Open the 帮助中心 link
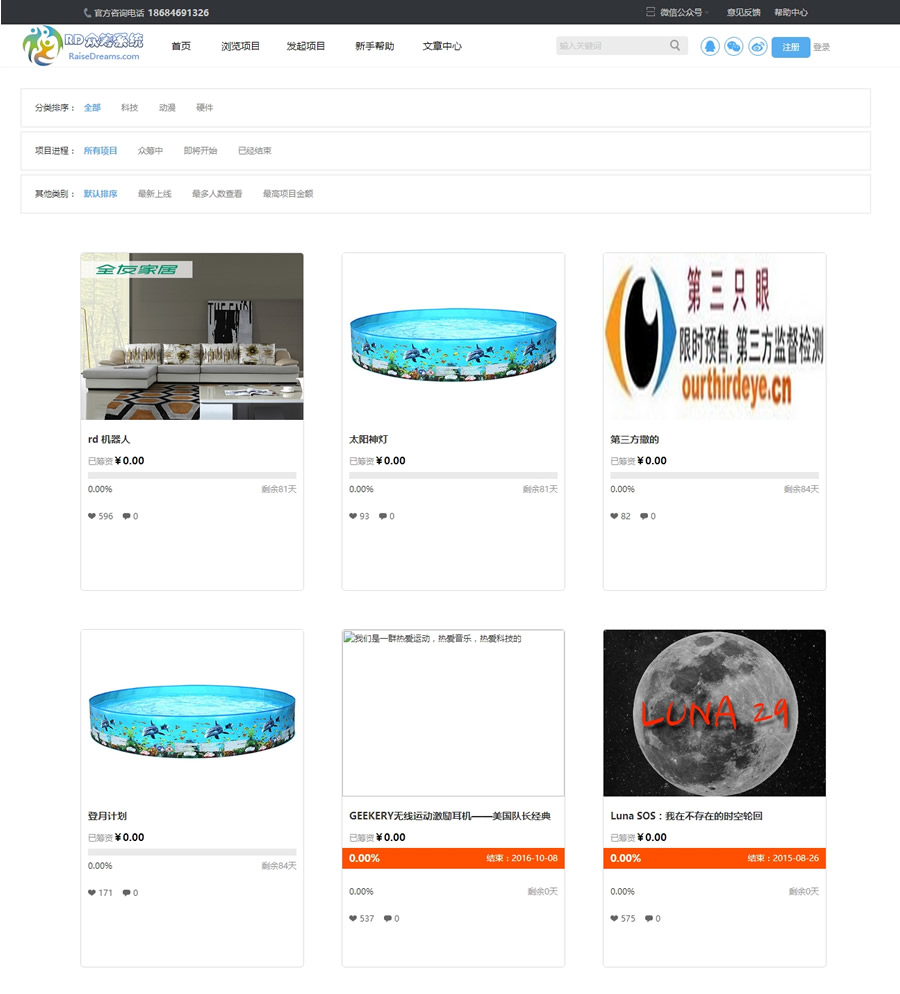Viewport: 900px width, 994px height. [791, 12]
